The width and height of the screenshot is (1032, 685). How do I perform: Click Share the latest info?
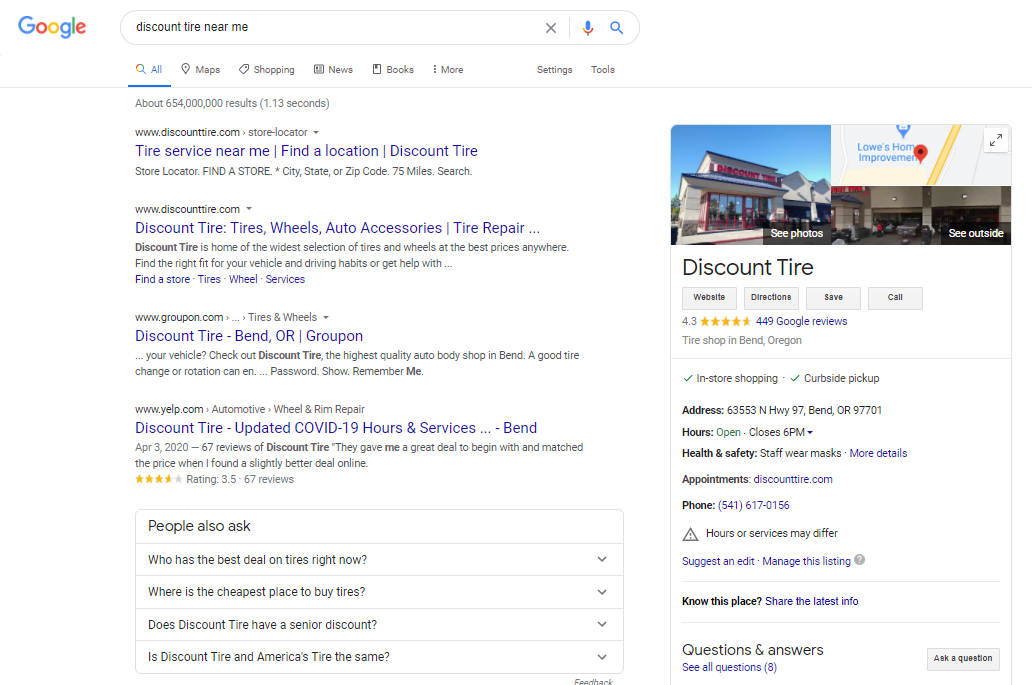pyautogui.click(x=812, y=601)
